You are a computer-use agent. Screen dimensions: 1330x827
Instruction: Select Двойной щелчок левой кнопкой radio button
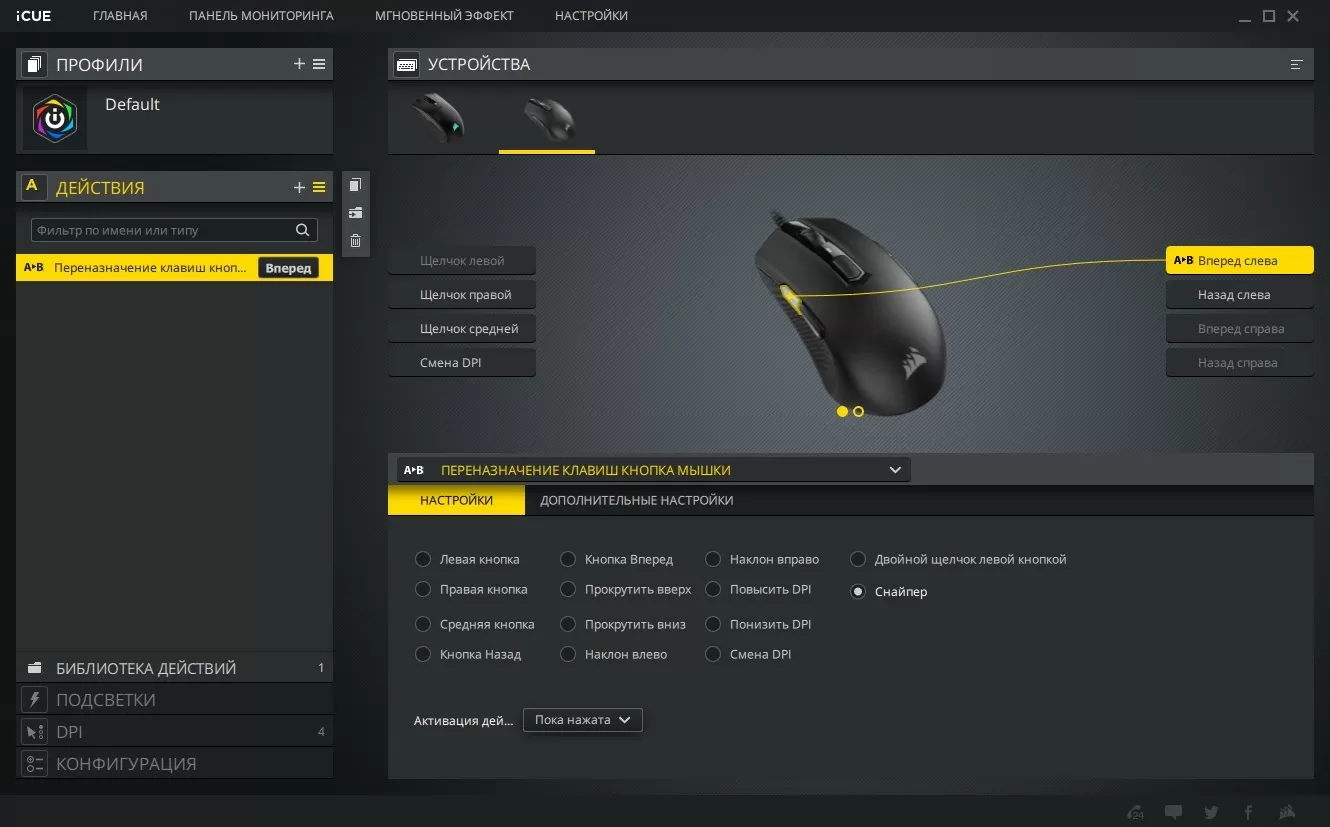click(x=857, y=559)
